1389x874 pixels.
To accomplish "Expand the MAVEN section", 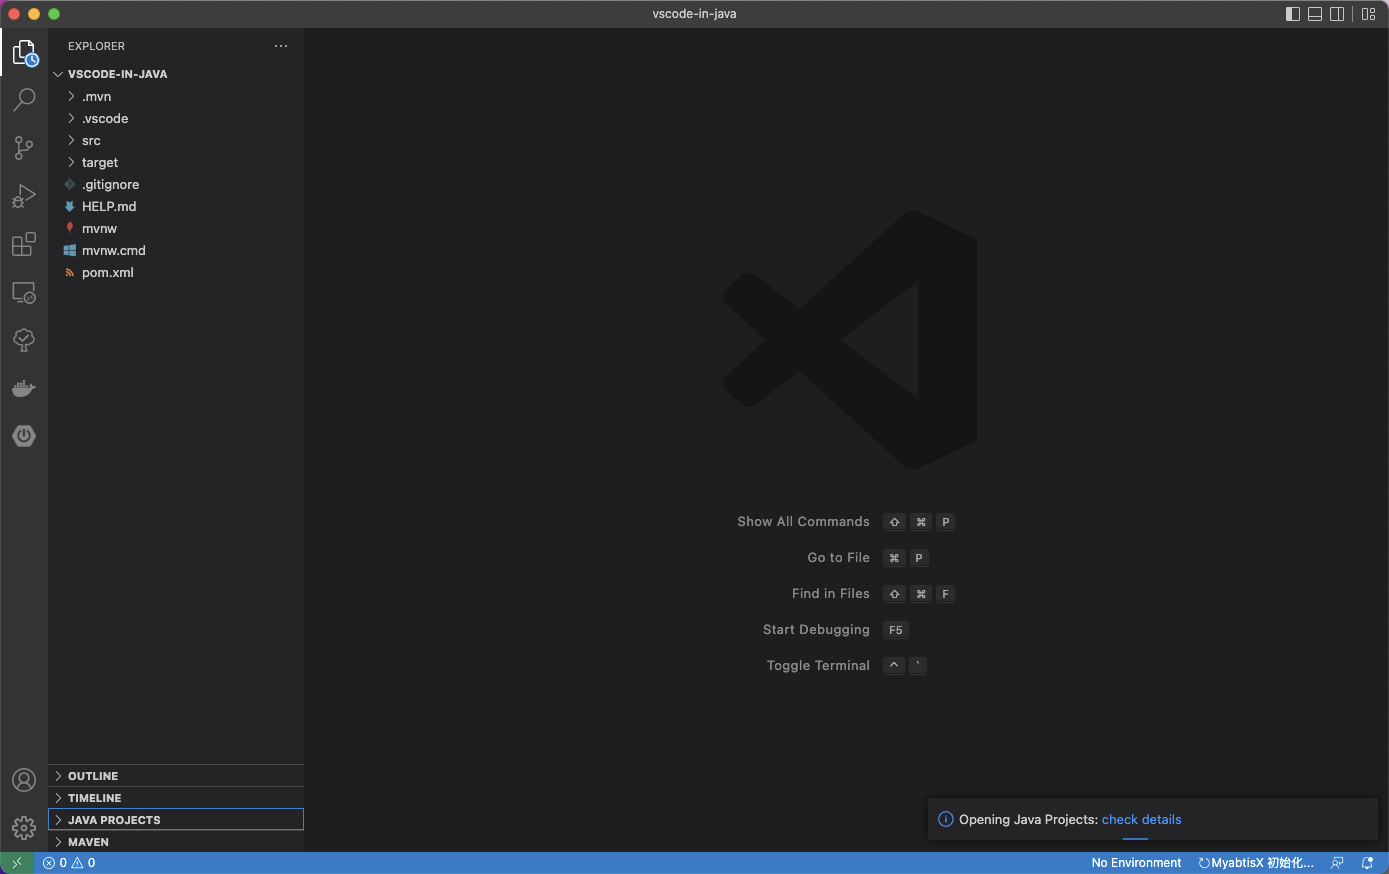I will pos(176,842).
